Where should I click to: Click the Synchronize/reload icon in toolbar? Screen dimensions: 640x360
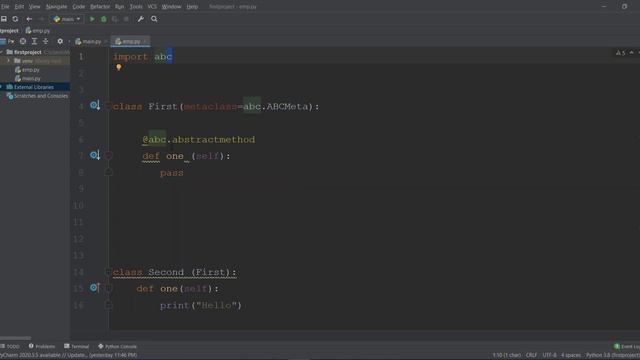pyautogui.click(x=15, y=19)
